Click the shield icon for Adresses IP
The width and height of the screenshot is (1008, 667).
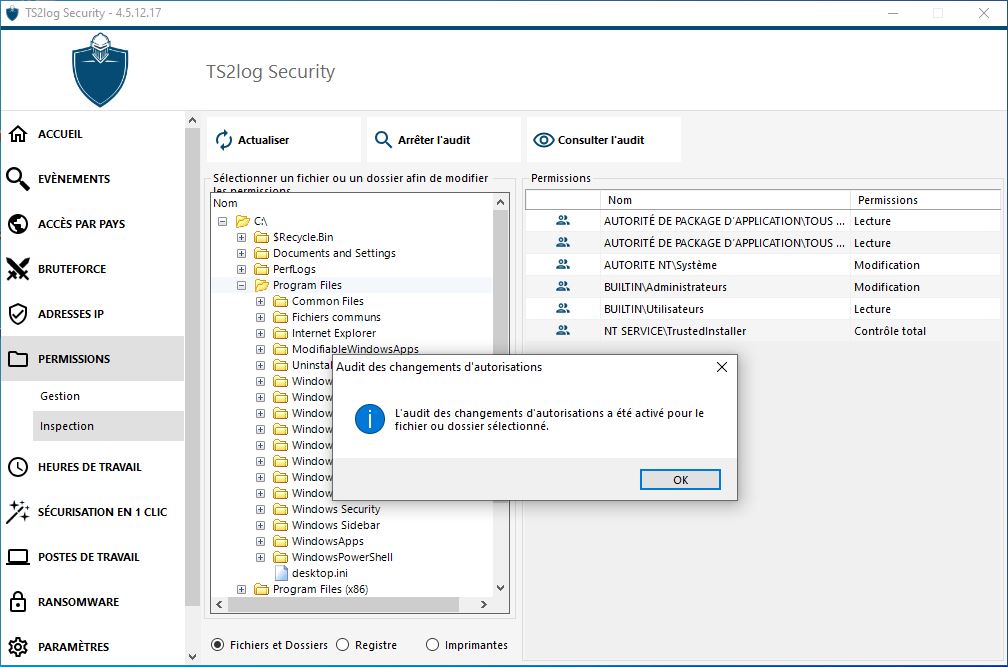coord(18,314)
